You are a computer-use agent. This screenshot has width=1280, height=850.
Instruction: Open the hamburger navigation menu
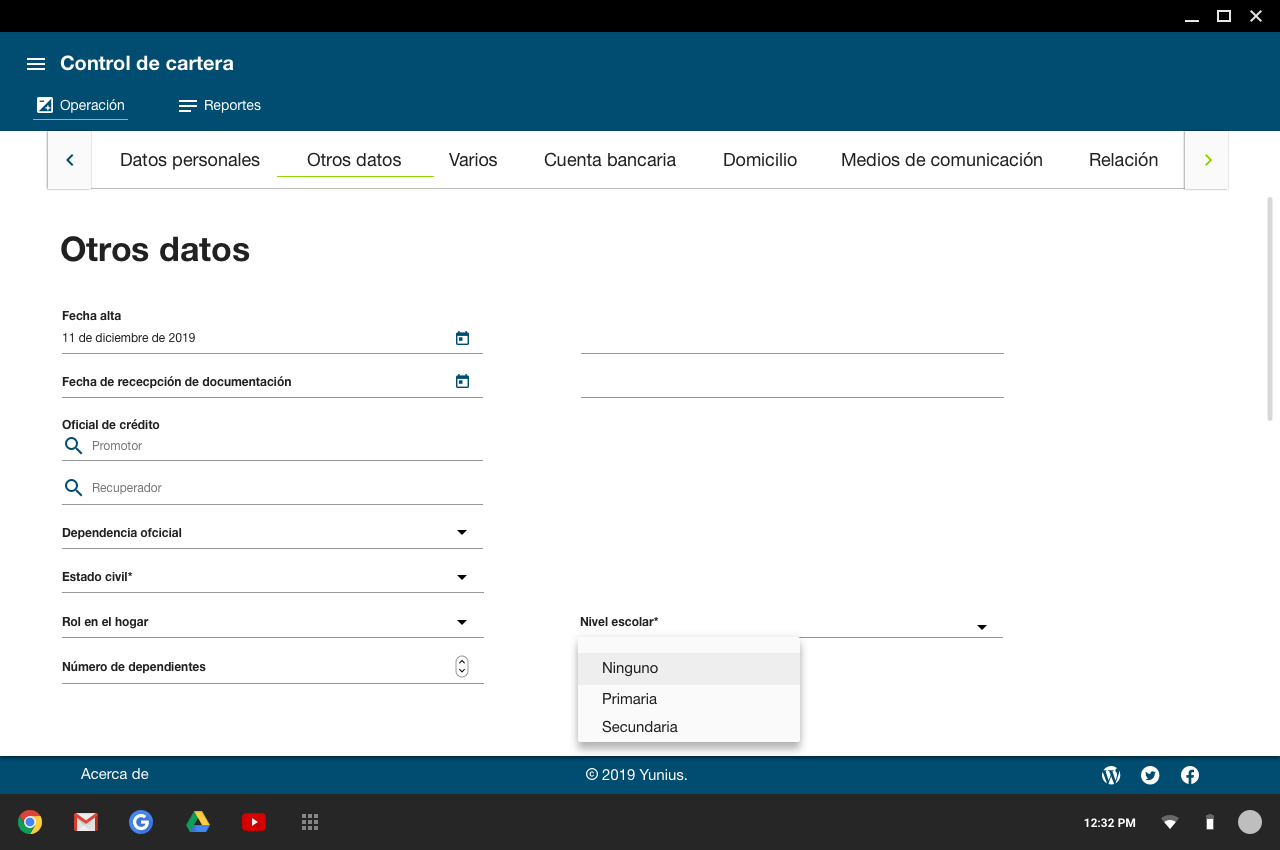tap(36, 64)
